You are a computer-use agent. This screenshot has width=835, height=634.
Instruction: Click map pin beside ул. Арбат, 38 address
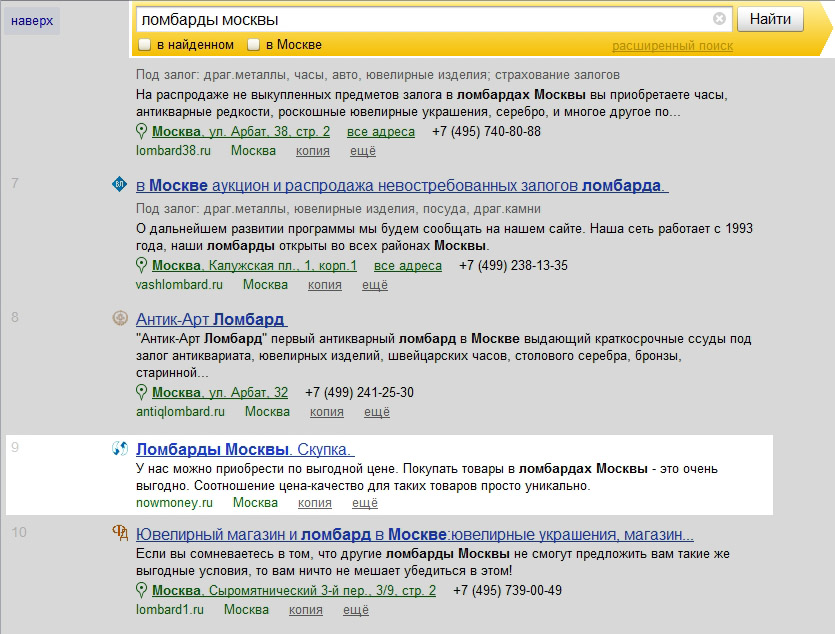click(x=141, y=131)
